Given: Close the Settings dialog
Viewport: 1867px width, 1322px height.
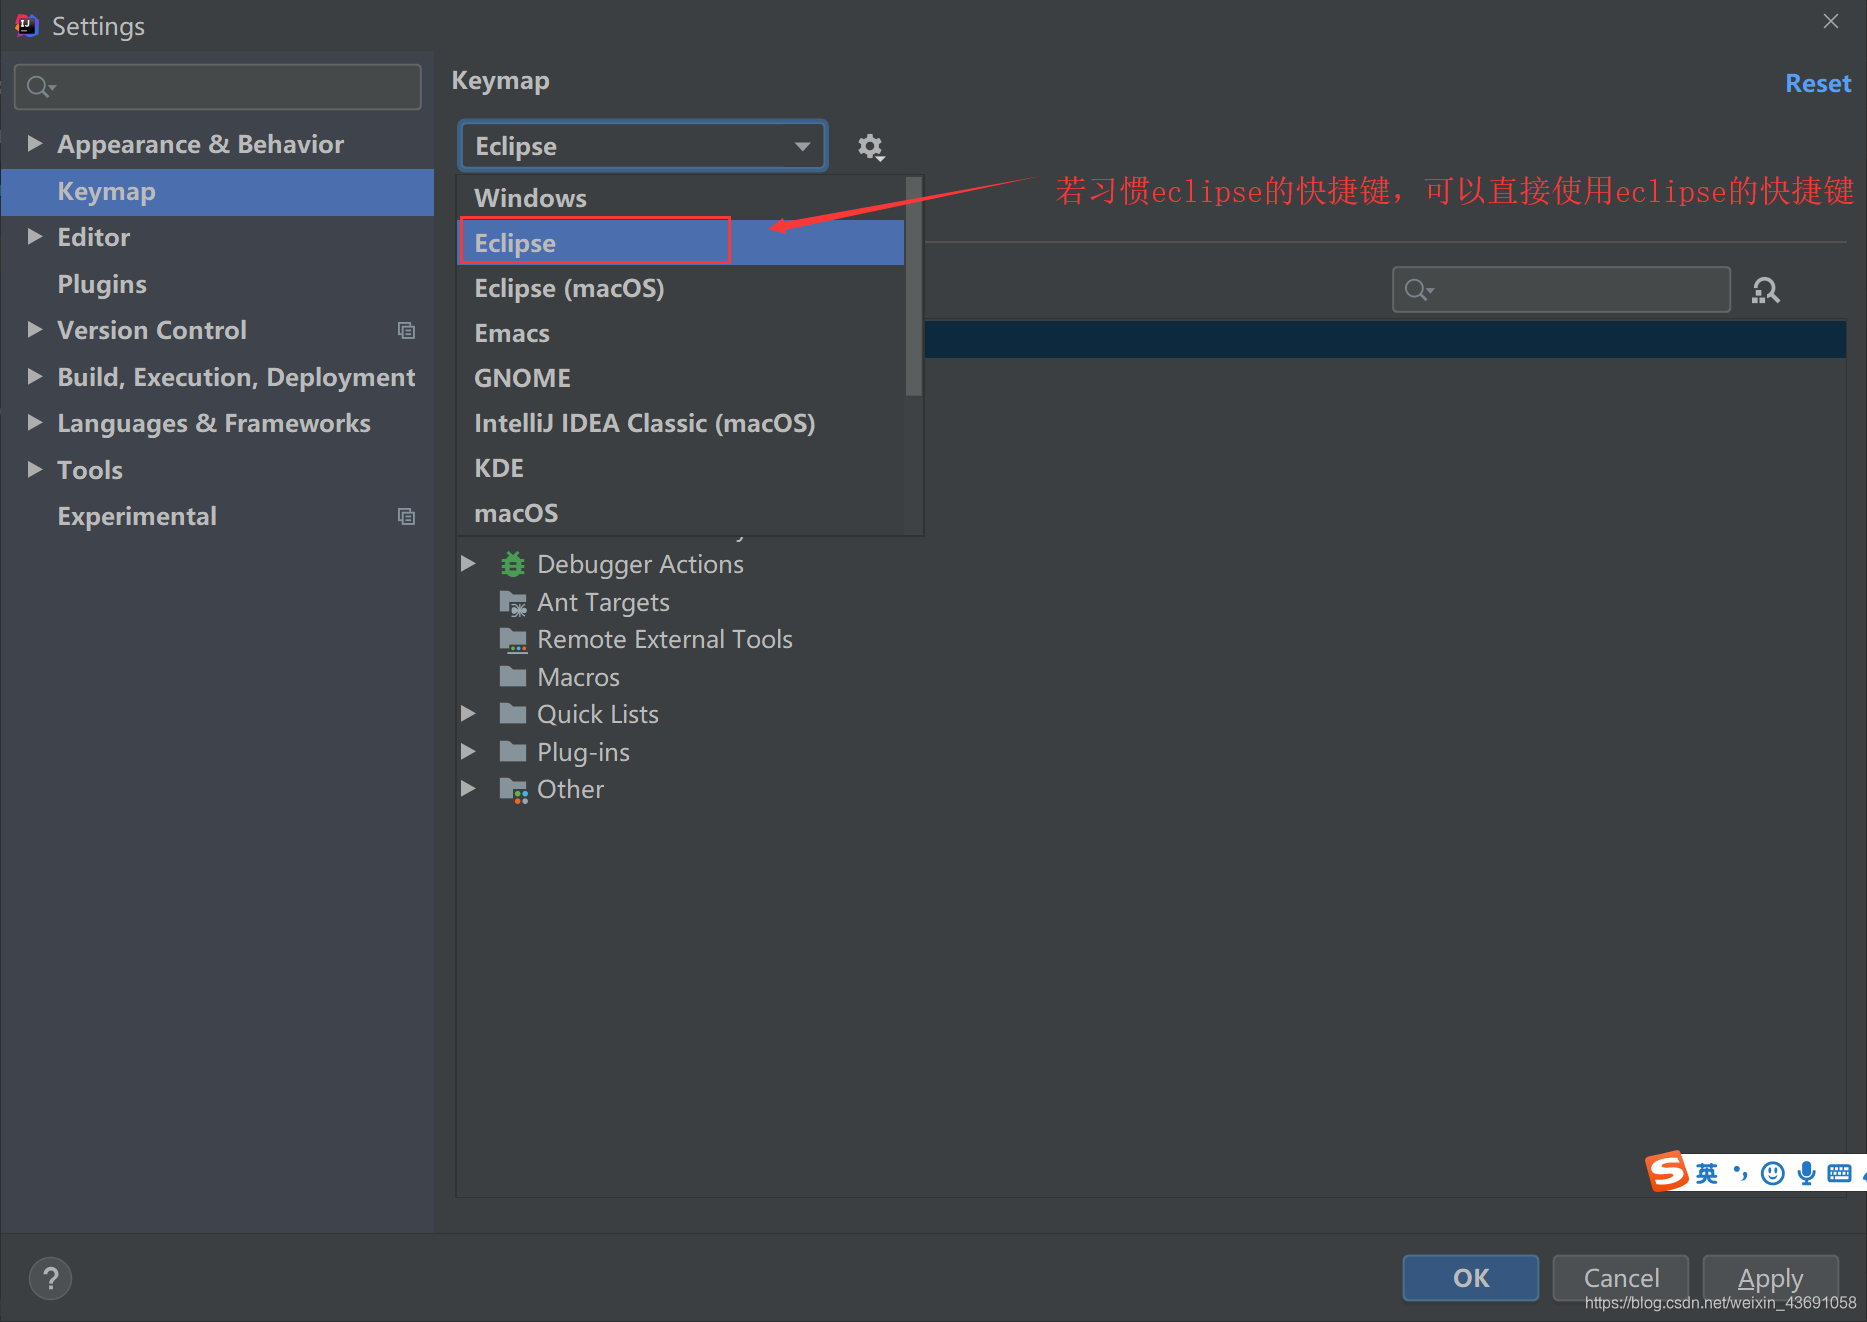Looking at the screenshot, I should pos(1831,21).
